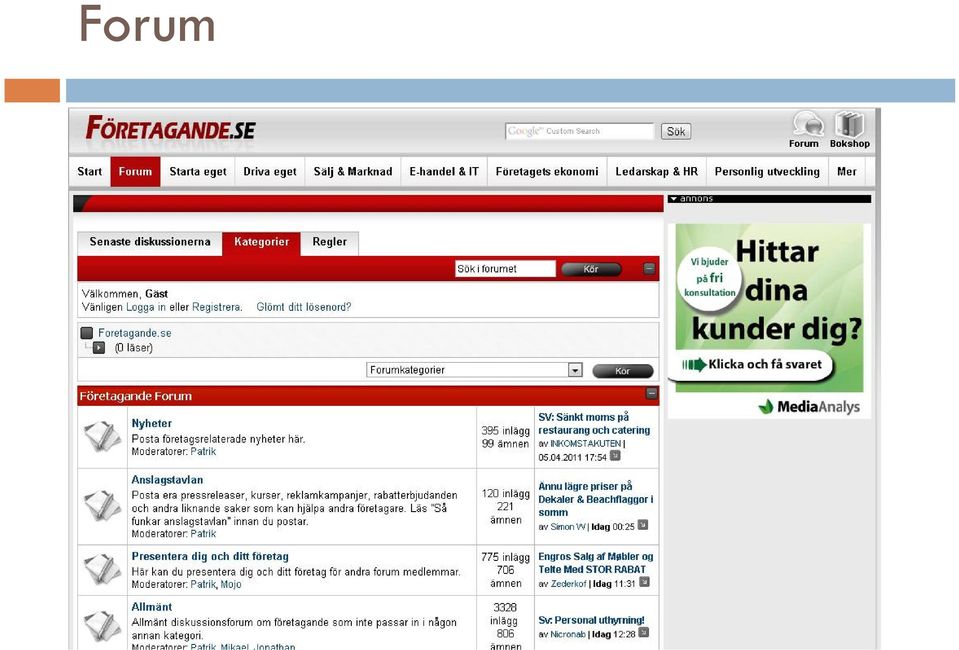Click the Sök button next to Google search

(x=676, y=131)
